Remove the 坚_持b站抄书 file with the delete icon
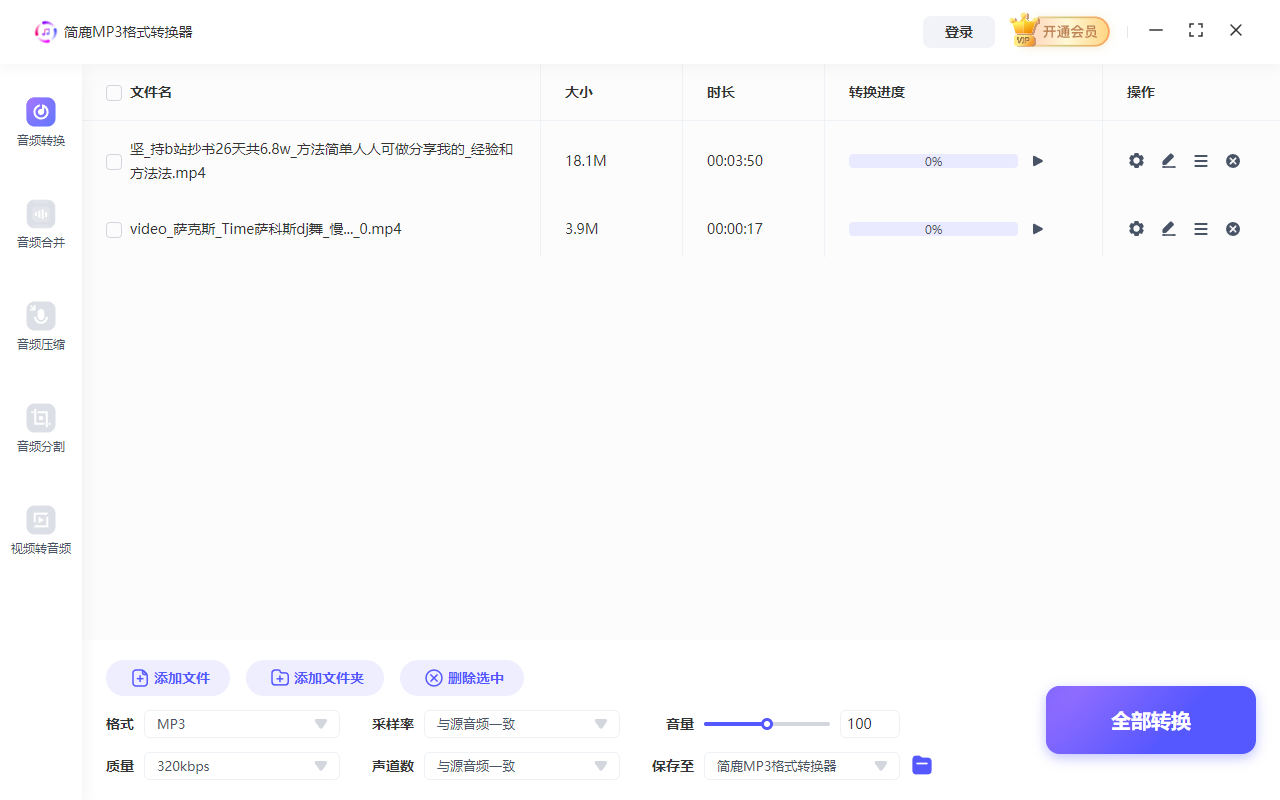 click(x=1232, y=160)
